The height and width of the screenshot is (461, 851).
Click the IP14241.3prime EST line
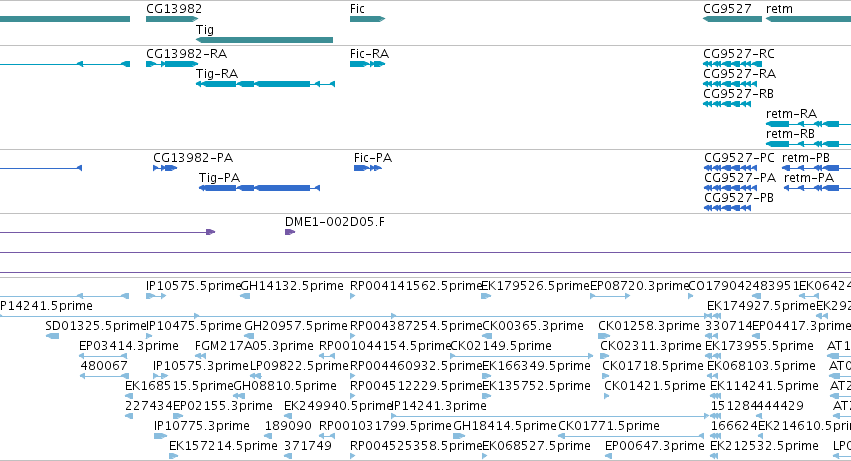tap(550, 416)
